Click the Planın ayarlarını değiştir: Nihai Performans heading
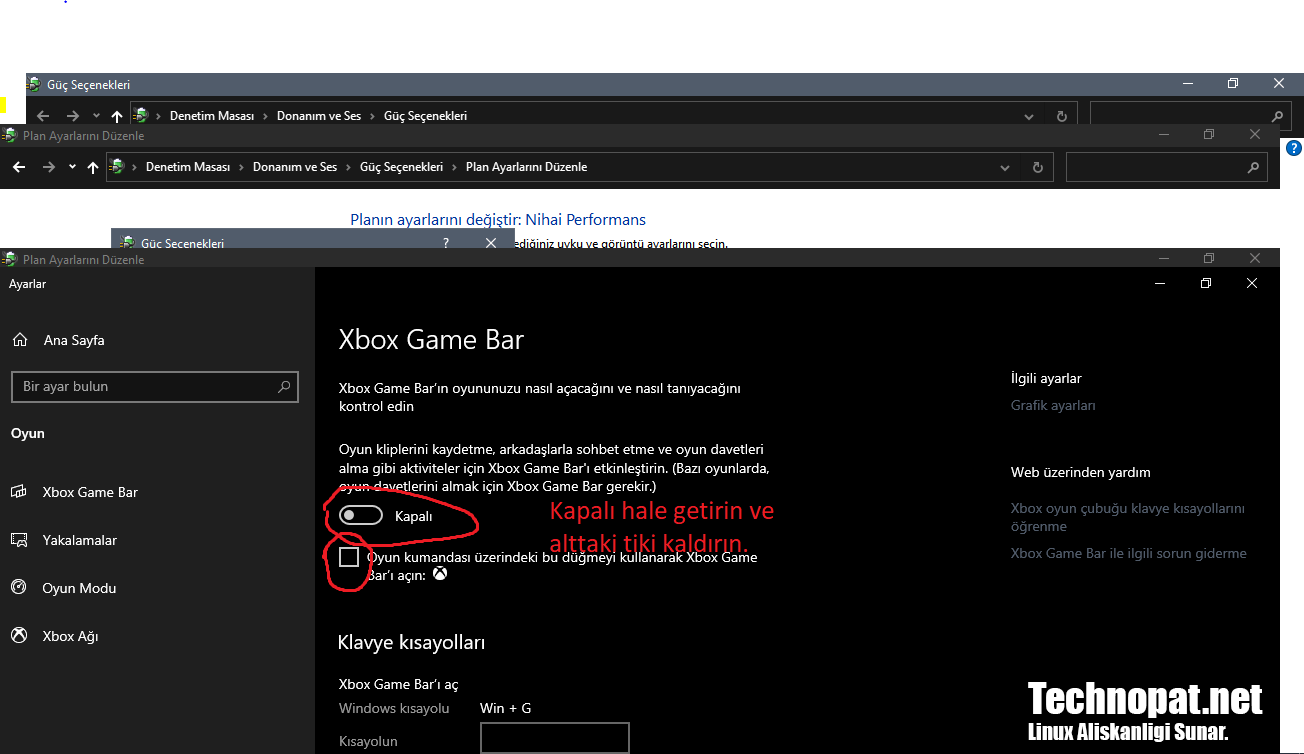Screen dimensions: 1304x754 point(498,219)
